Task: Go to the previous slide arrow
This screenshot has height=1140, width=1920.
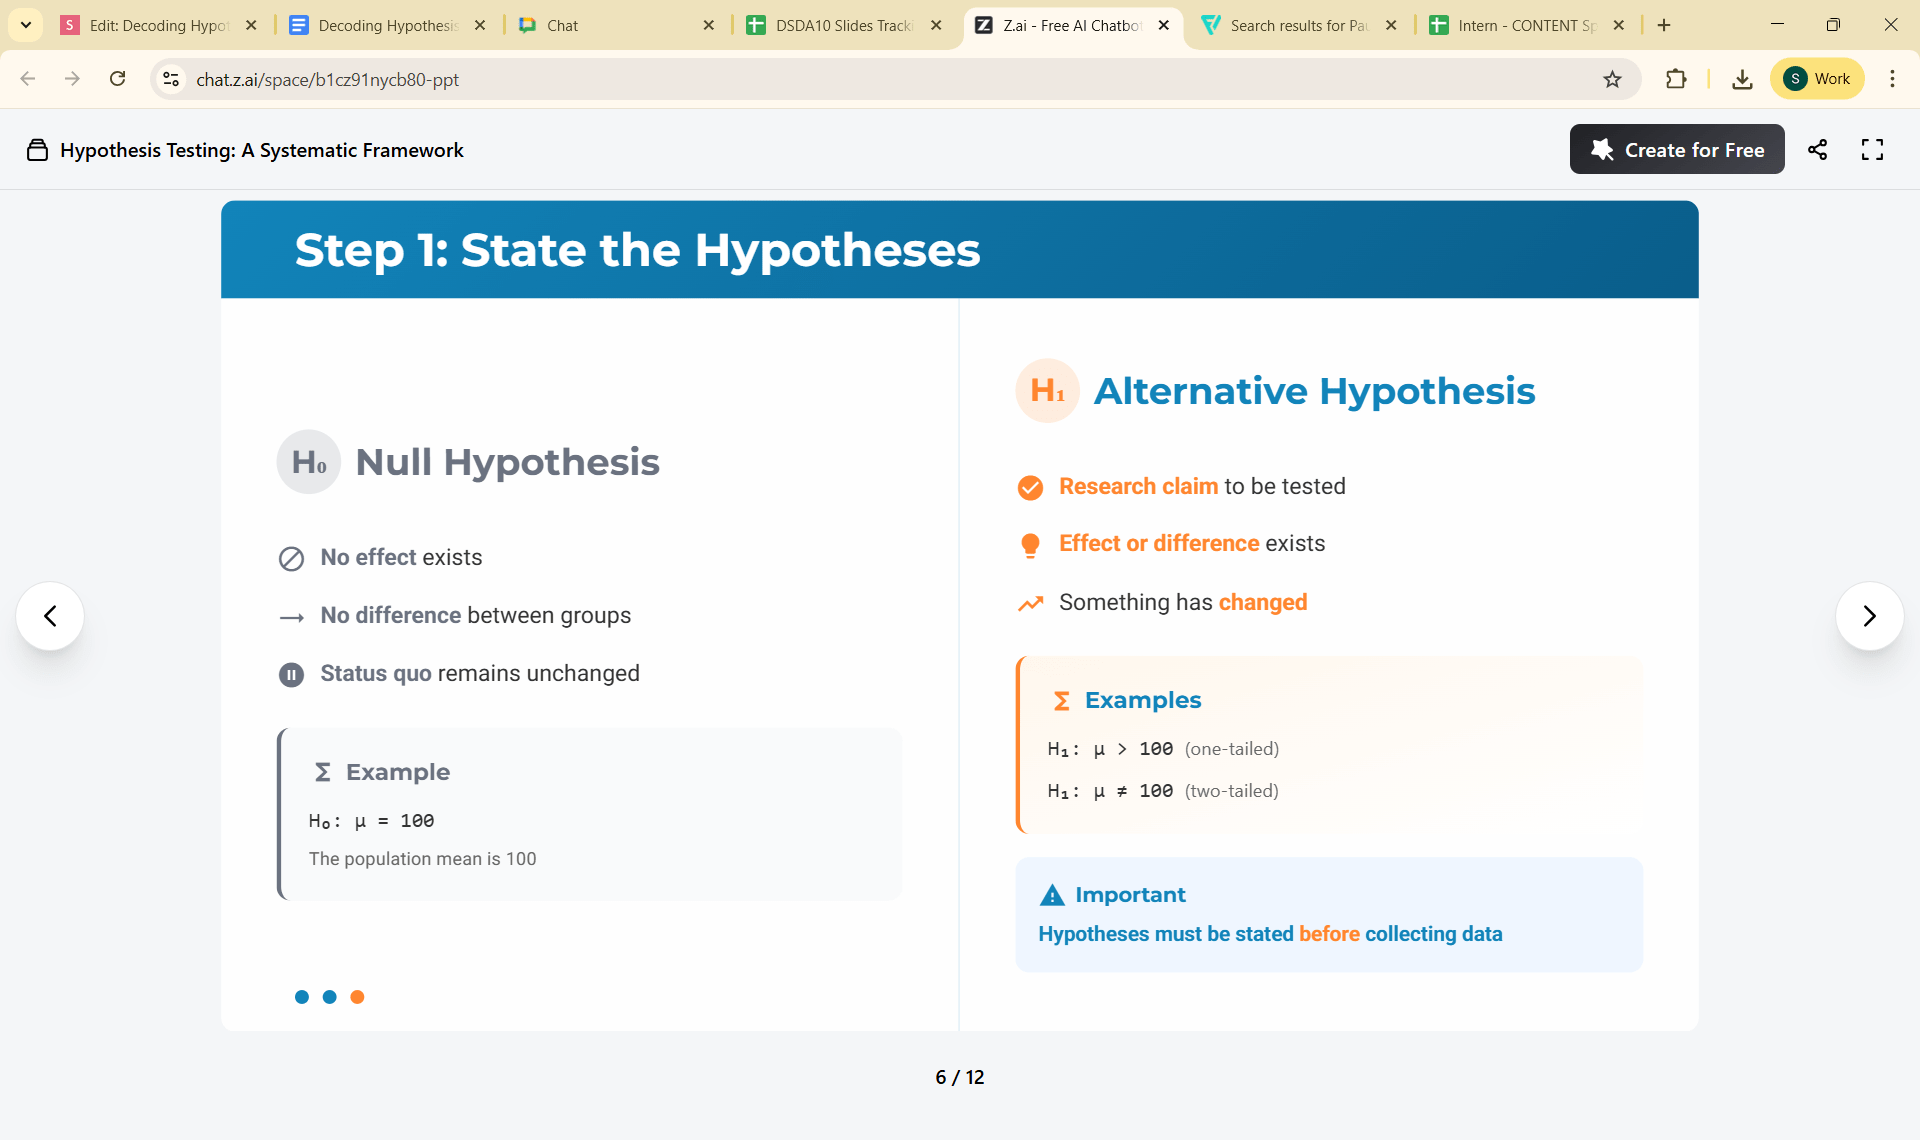Action: tap(50, 616)
